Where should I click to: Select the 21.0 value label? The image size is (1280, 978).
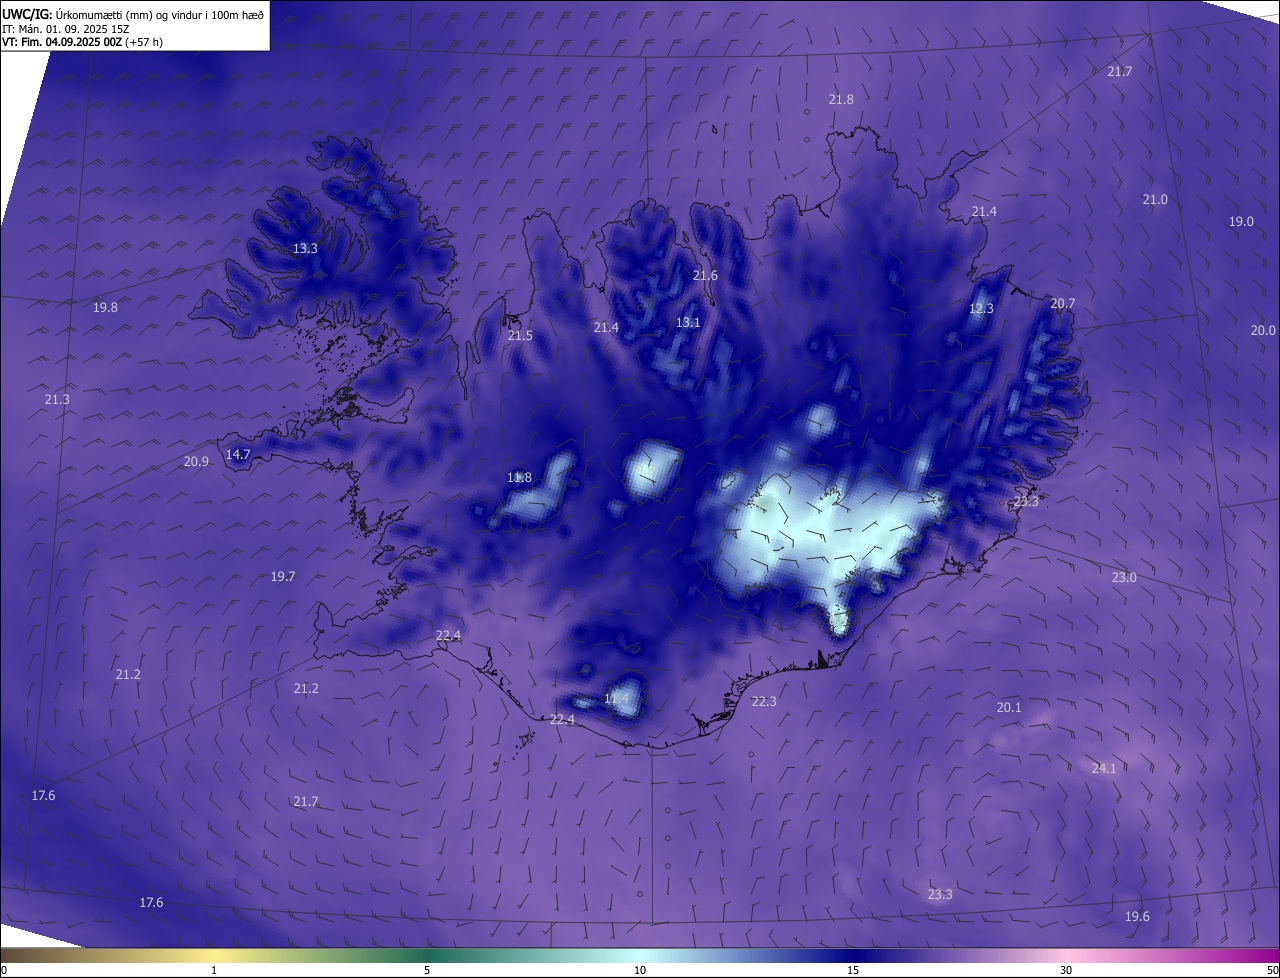1155,199
